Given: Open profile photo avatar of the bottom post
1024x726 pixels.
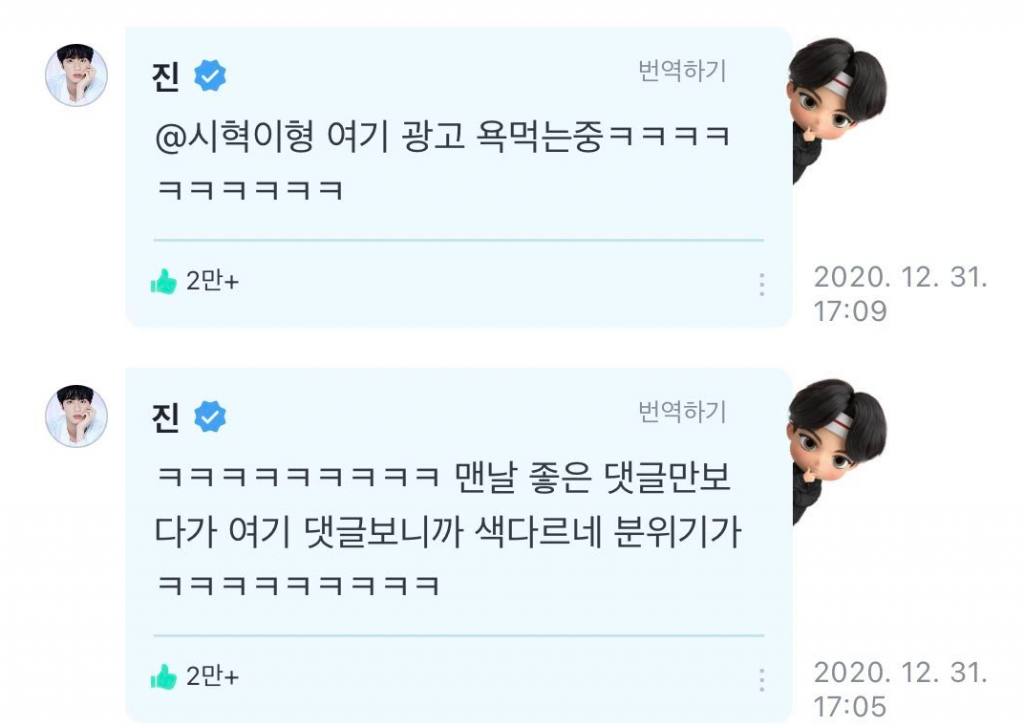Looking at the screenshot, I should [76, 416].
